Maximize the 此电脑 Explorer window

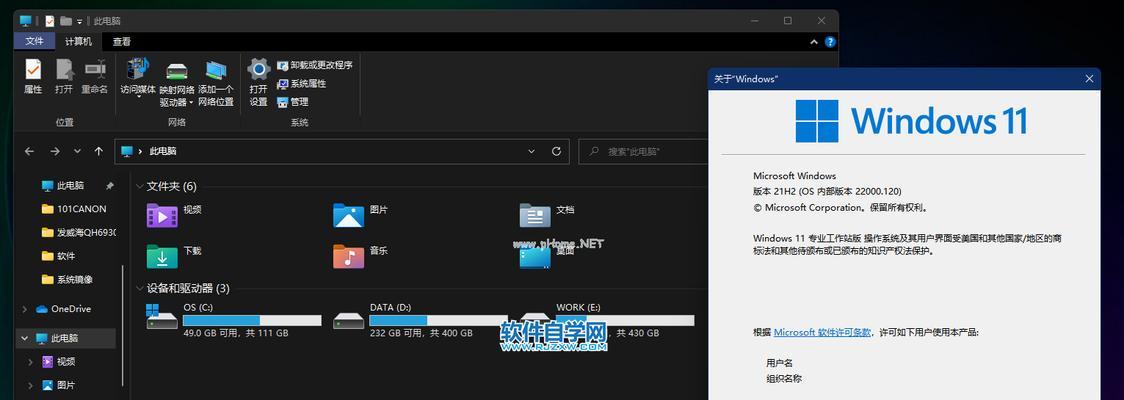[788, 21]
